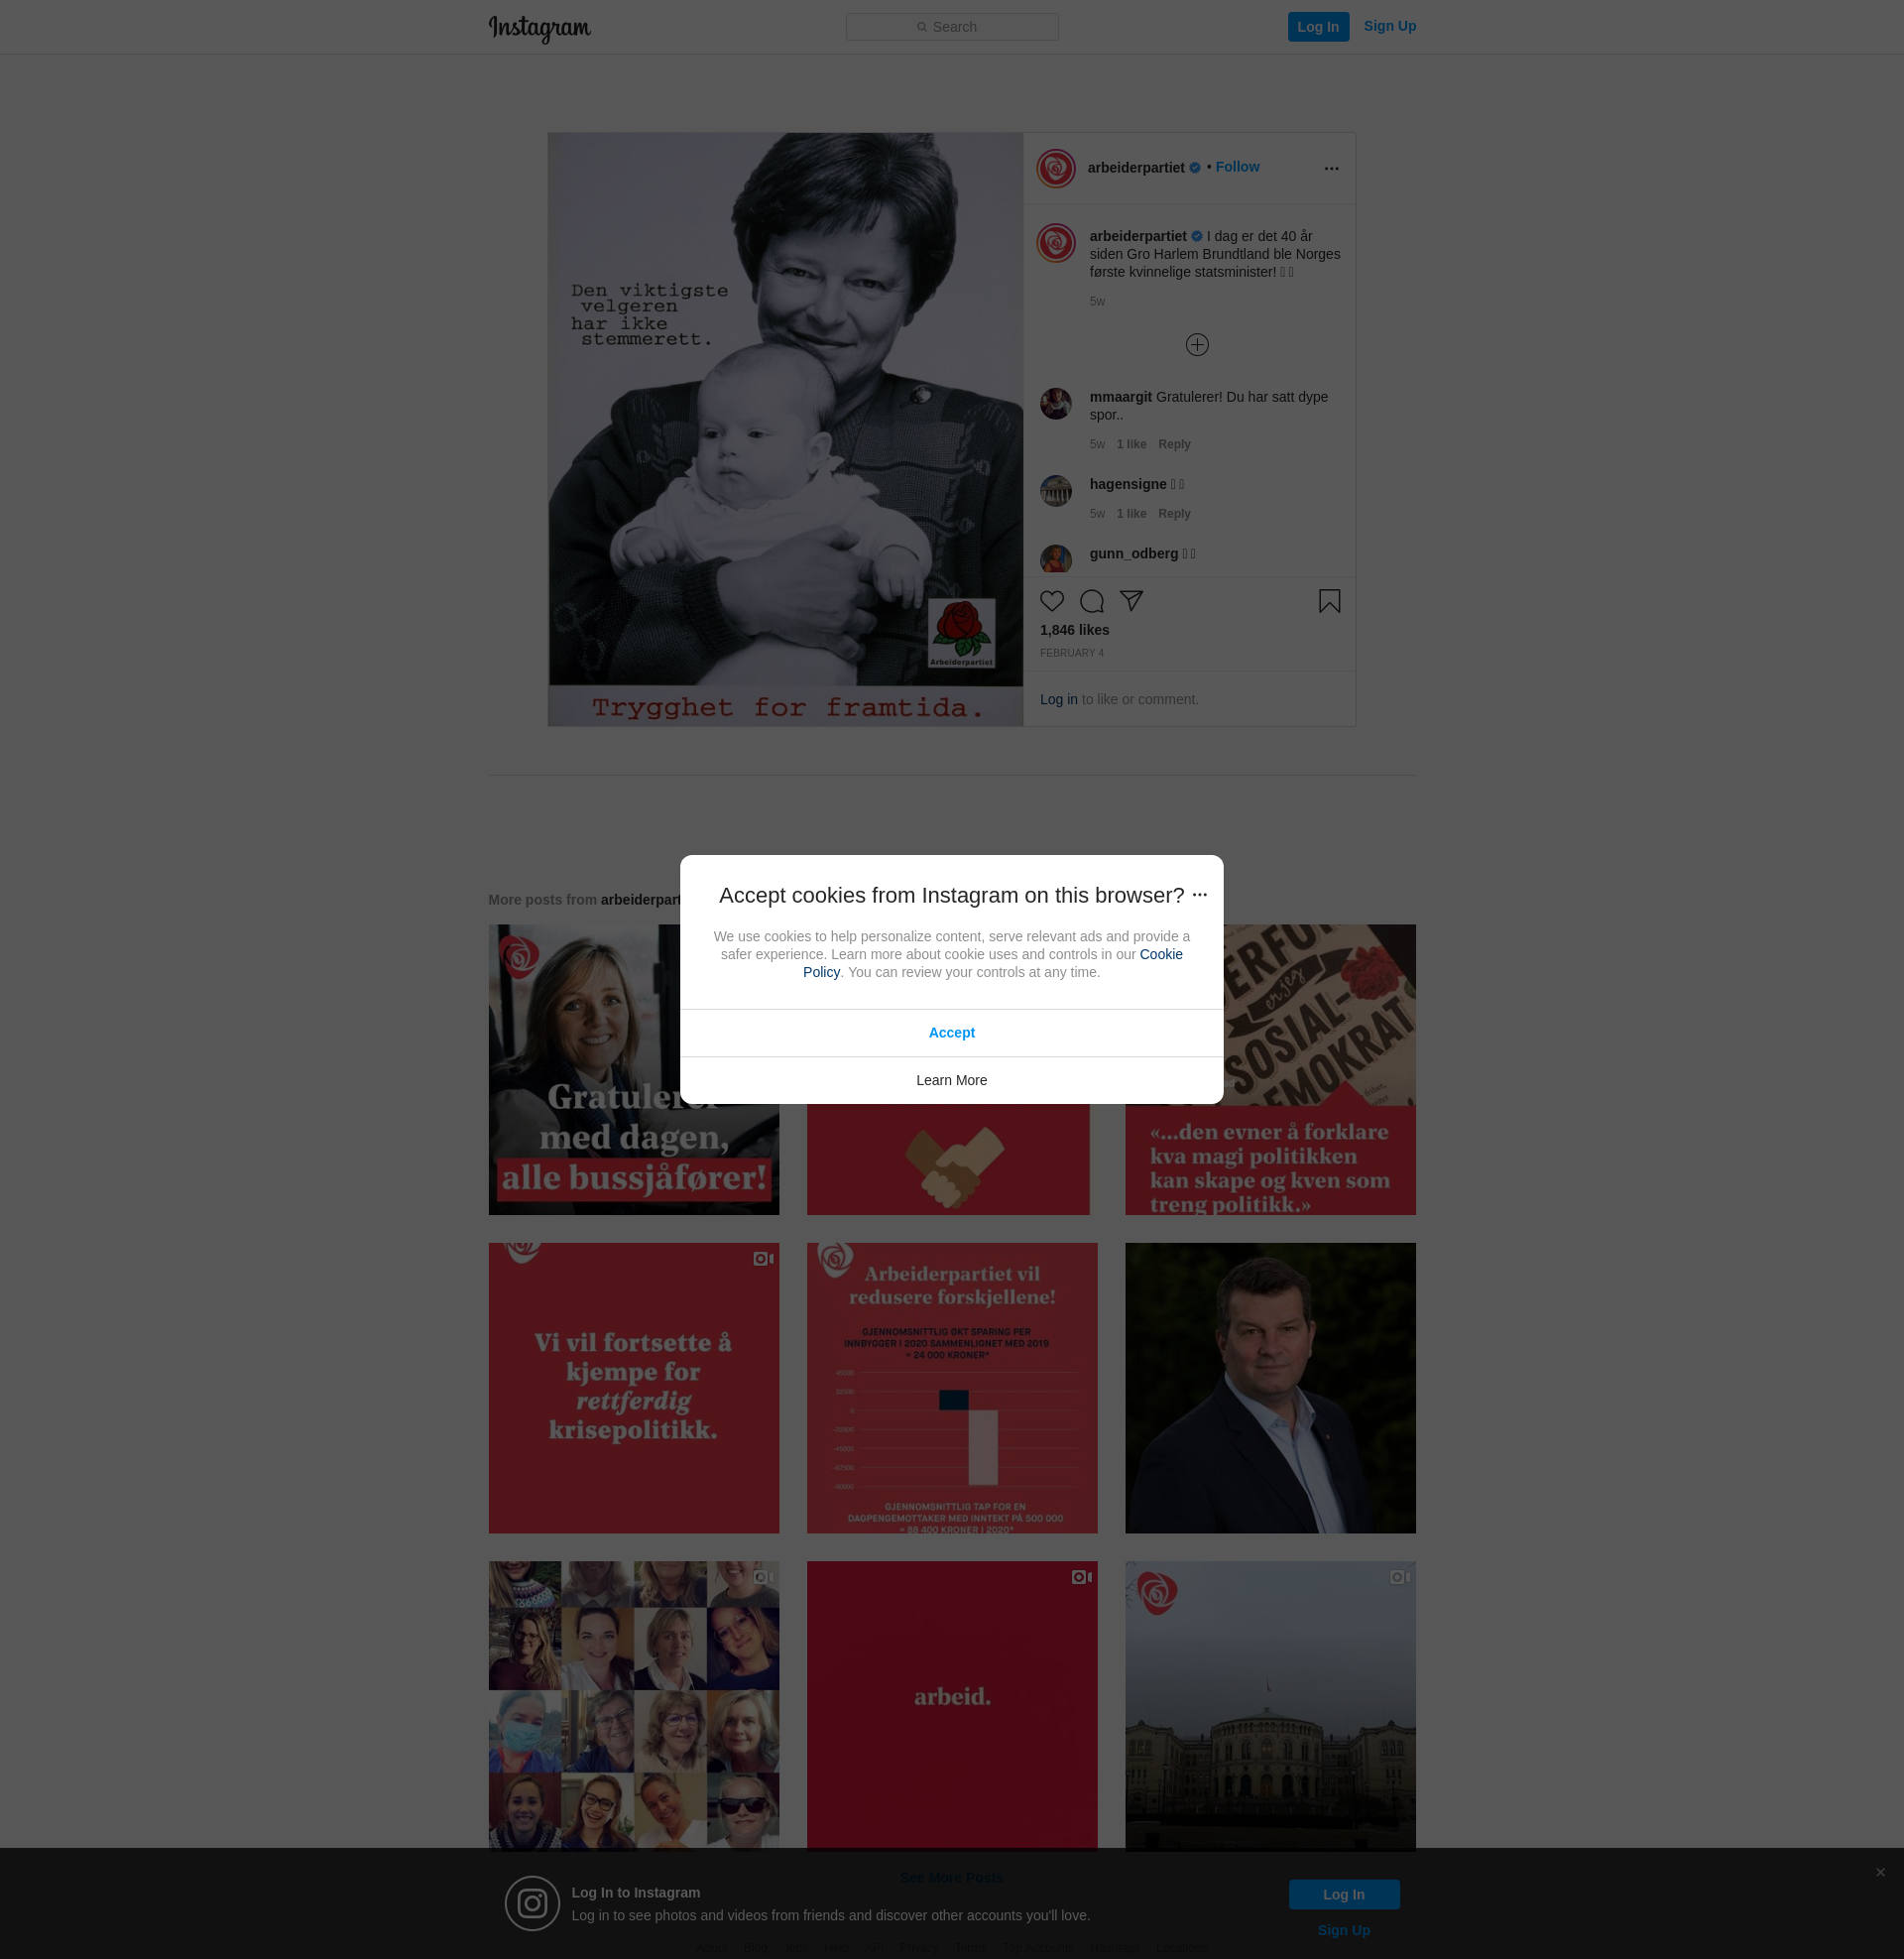Viewport: 1904px width, 1959px height.
Task: Open the main post photo
Action: pos(785,430)
